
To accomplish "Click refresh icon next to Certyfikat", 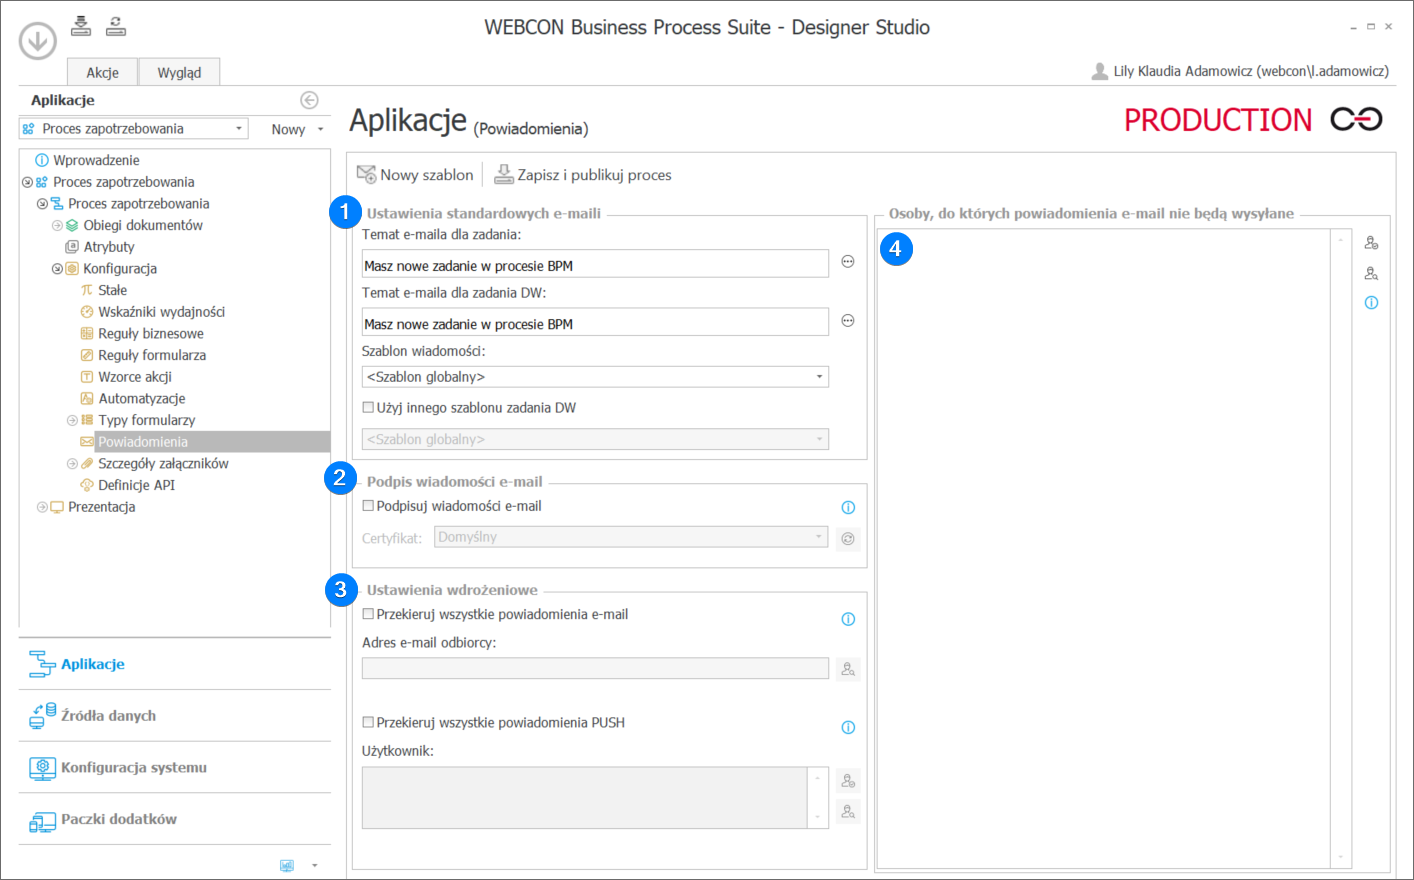I will (x=848, y=539).
